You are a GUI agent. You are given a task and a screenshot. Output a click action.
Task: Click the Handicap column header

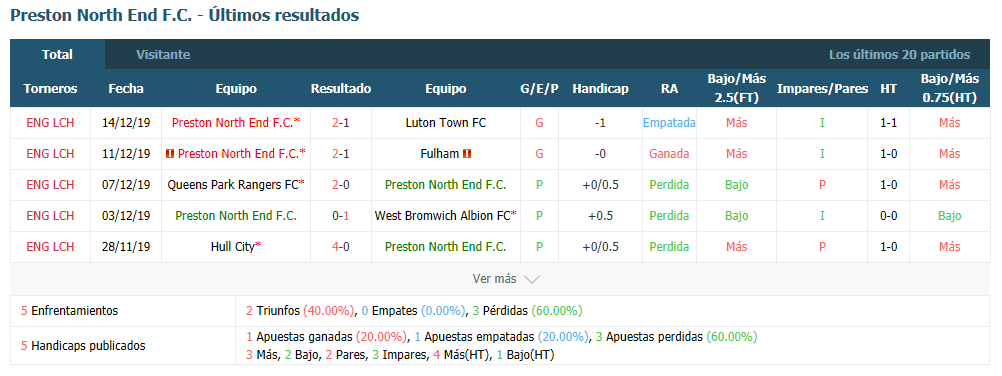click(x=600, y=89)
